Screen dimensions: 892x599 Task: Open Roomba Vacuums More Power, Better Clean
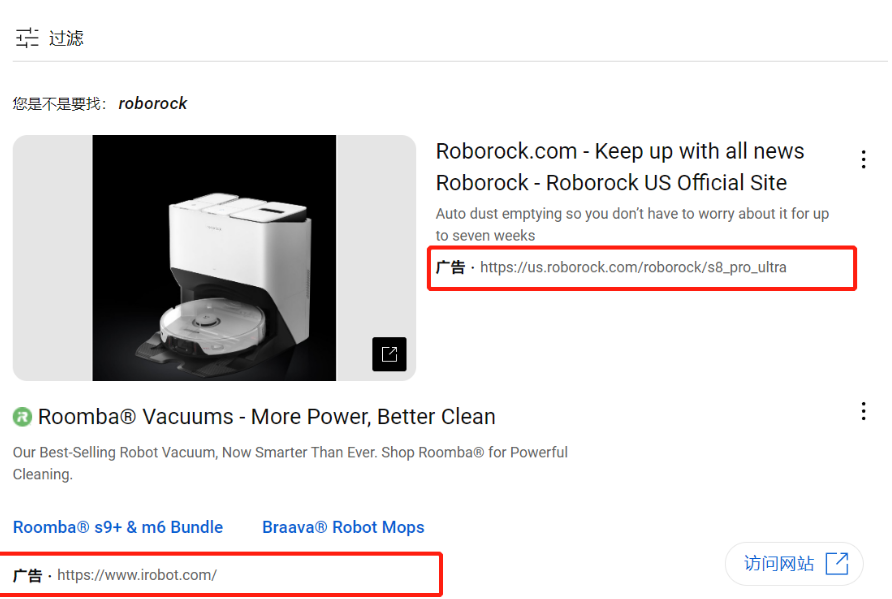click(x=266, y=417)
